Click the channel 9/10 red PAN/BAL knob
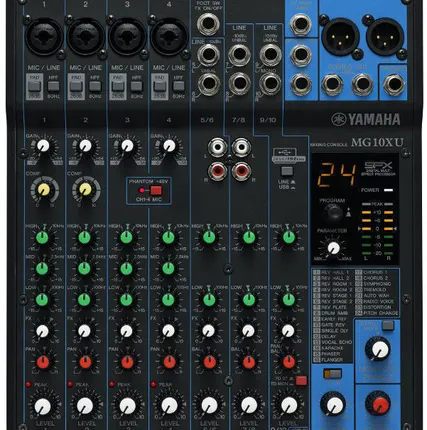Viewport: 427px width, 430px height. pyautogui.click(x=289, y=362)
